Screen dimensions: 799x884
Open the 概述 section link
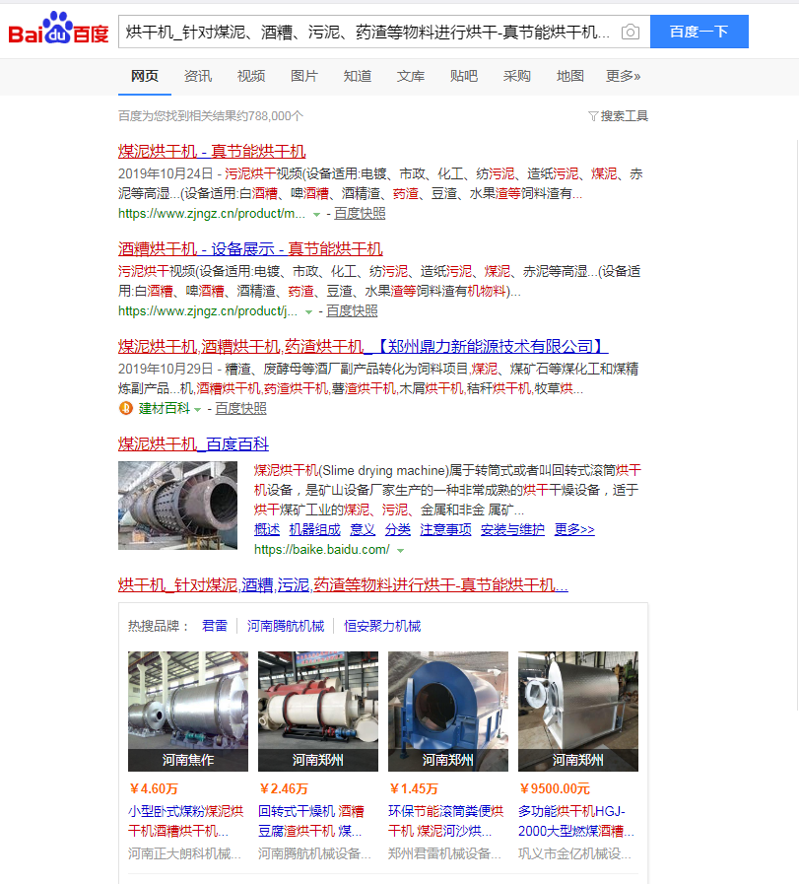[267, 529]
